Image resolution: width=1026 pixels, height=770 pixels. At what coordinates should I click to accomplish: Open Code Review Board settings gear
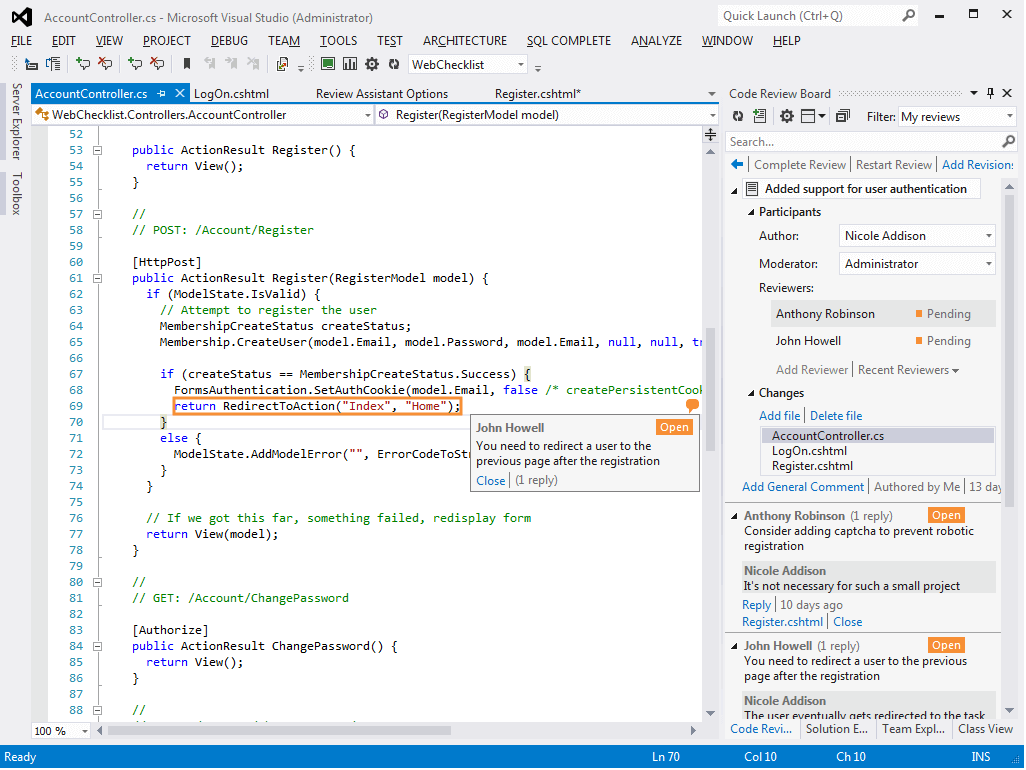click(x=787, y=117)
